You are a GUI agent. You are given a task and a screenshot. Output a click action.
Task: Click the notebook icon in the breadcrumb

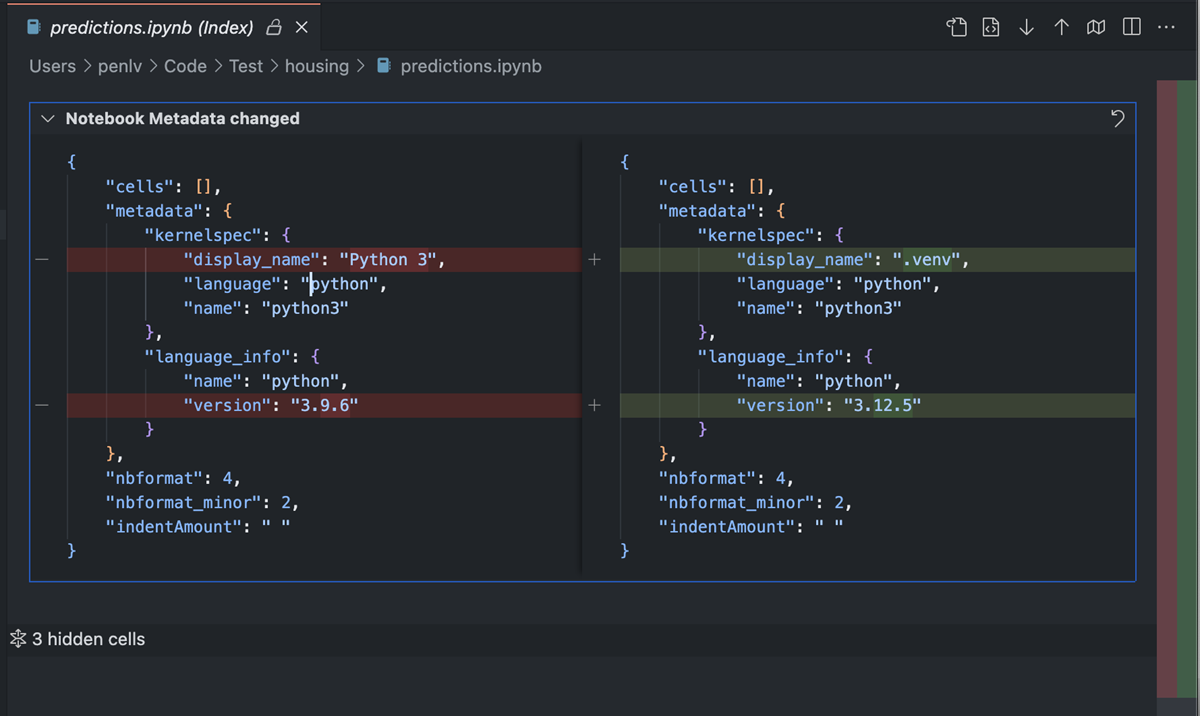[x=383, y=66]
